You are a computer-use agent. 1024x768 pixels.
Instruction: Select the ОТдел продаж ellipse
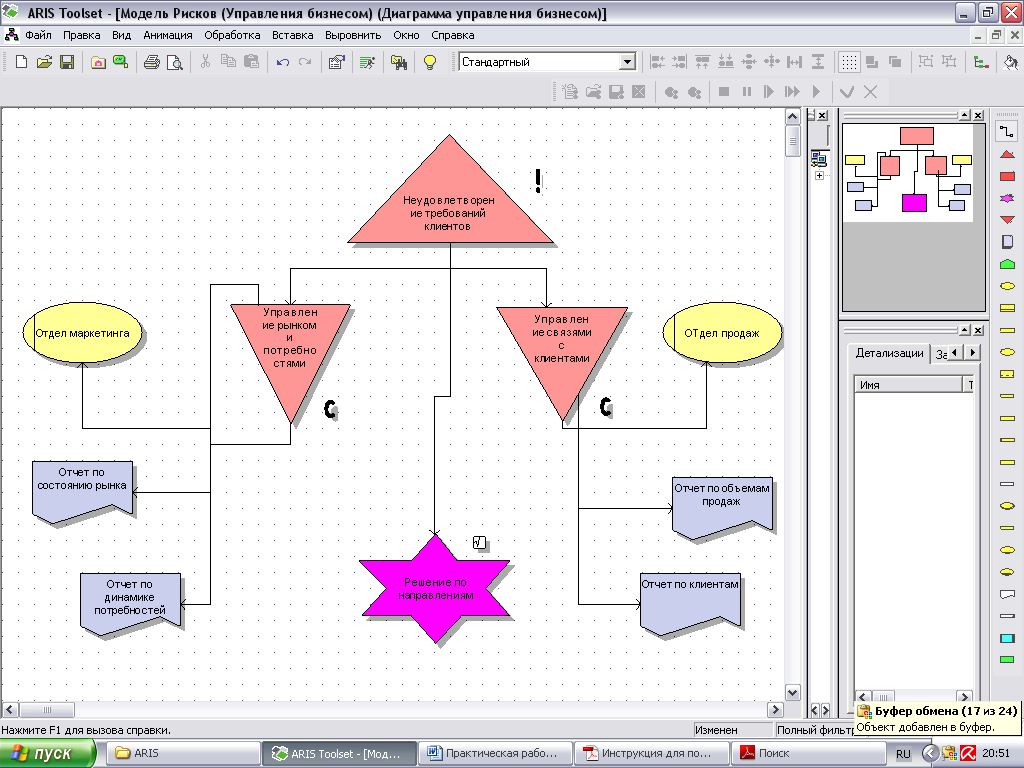722,333
